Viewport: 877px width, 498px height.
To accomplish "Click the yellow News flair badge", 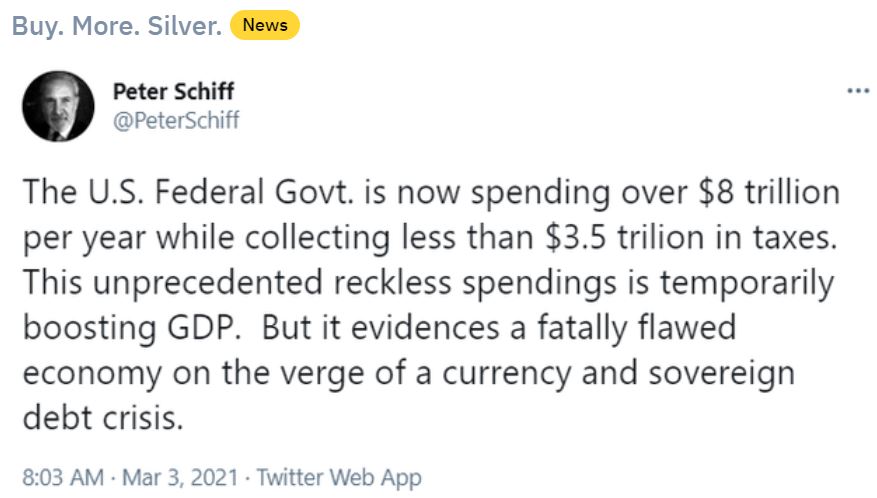I will [x=265, y=25].
